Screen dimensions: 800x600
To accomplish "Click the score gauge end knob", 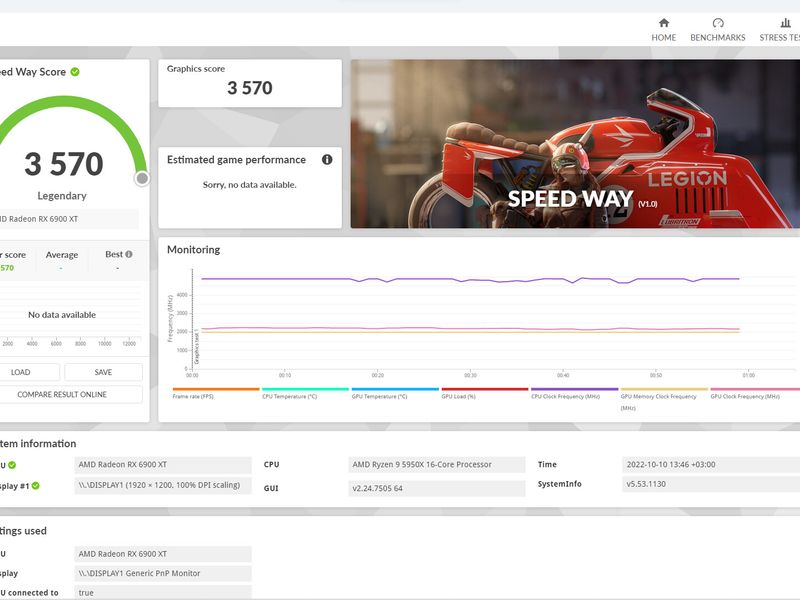I will (142, 178).
